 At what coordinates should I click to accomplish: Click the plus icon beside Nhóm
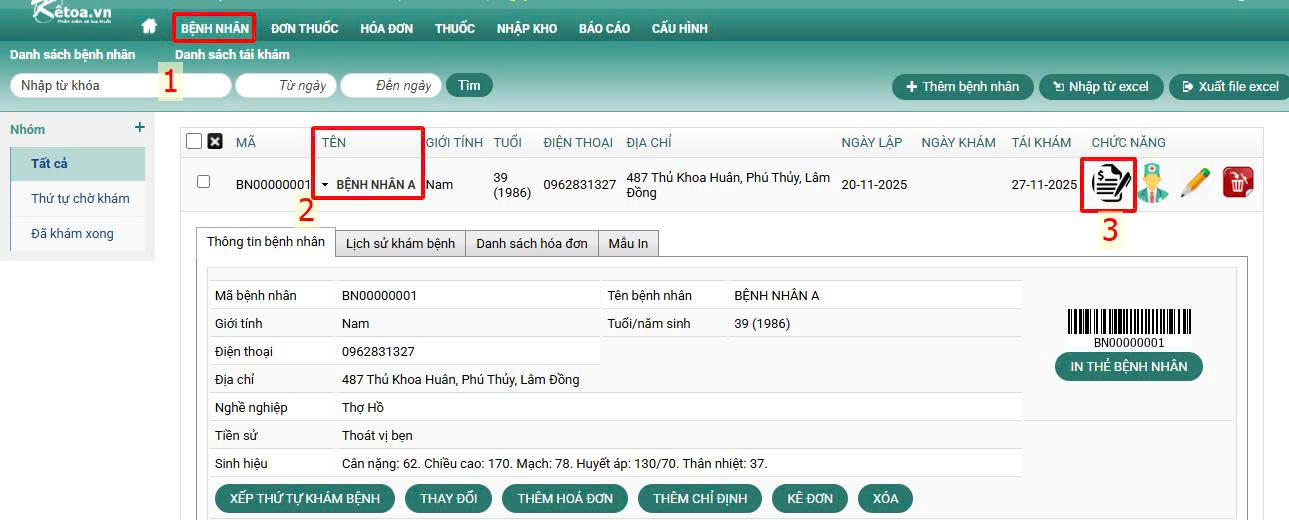tap(139, 128)
